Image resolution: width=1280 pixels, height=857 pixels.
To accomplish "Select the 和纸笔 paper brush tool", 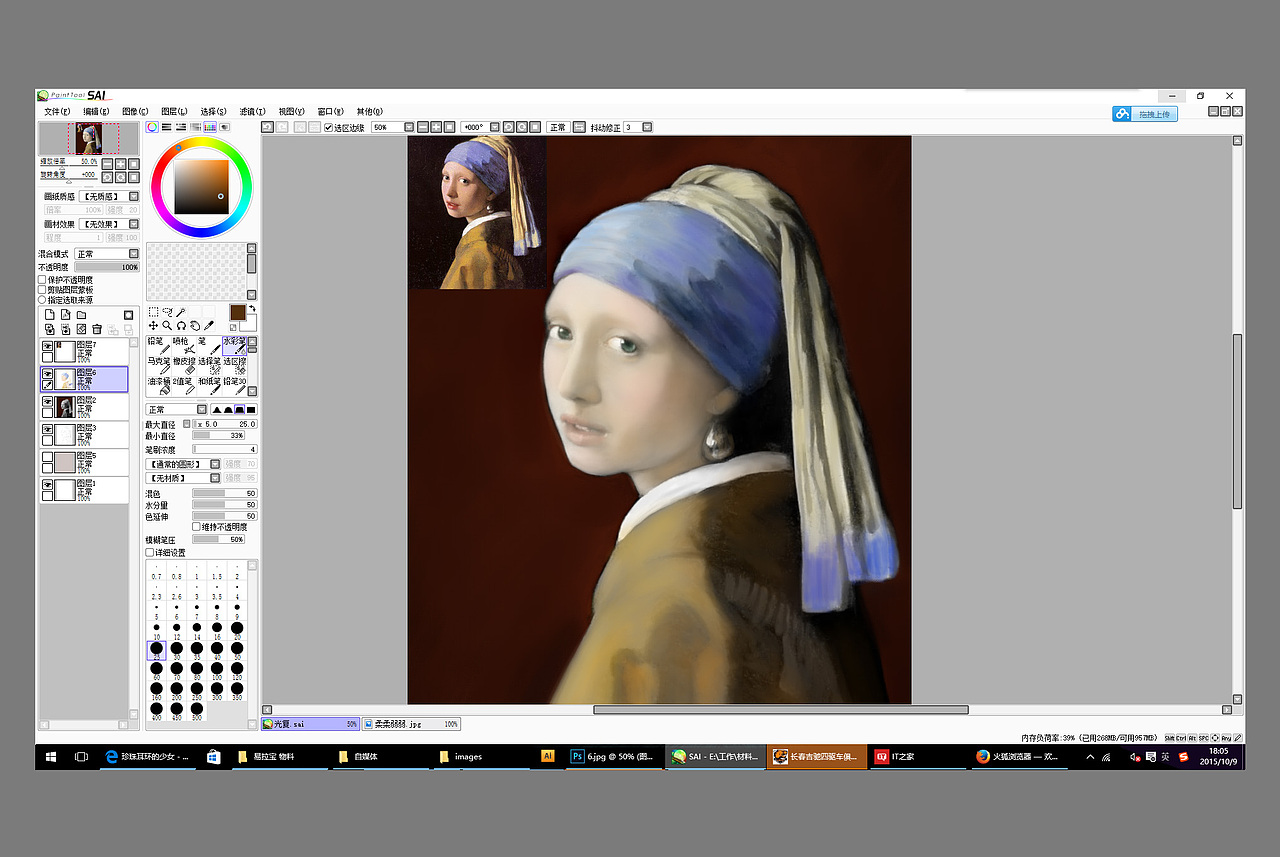I will pyautogui.click(x=209, y=386).
